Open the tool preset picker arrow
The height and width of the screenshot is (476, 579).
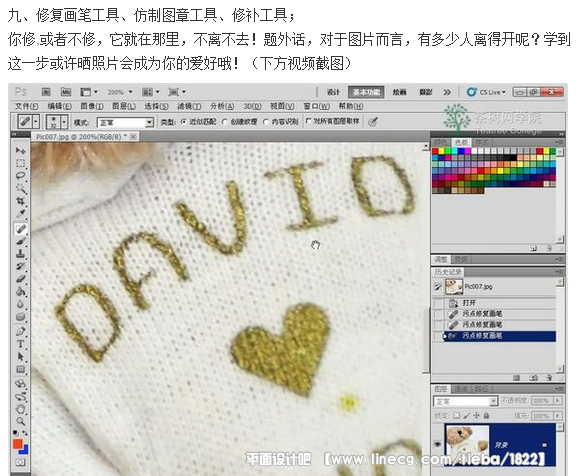[x=36, y=121]
